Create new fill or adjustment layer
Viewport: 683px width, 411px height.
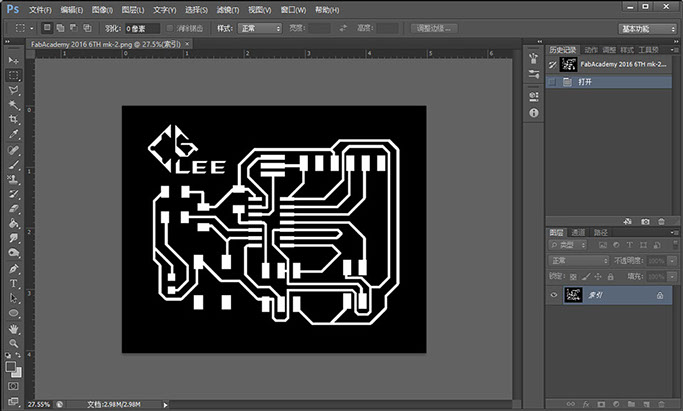click(x=616, y=404)
